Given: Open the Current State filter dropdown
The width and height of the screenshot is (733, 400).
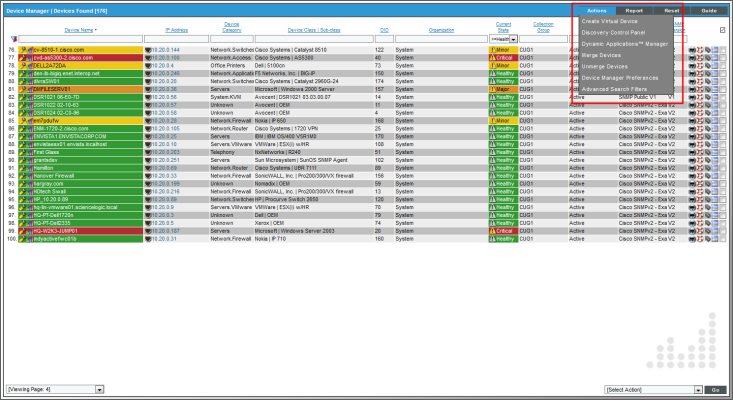Looking at the screenshot, I should 502,39.
